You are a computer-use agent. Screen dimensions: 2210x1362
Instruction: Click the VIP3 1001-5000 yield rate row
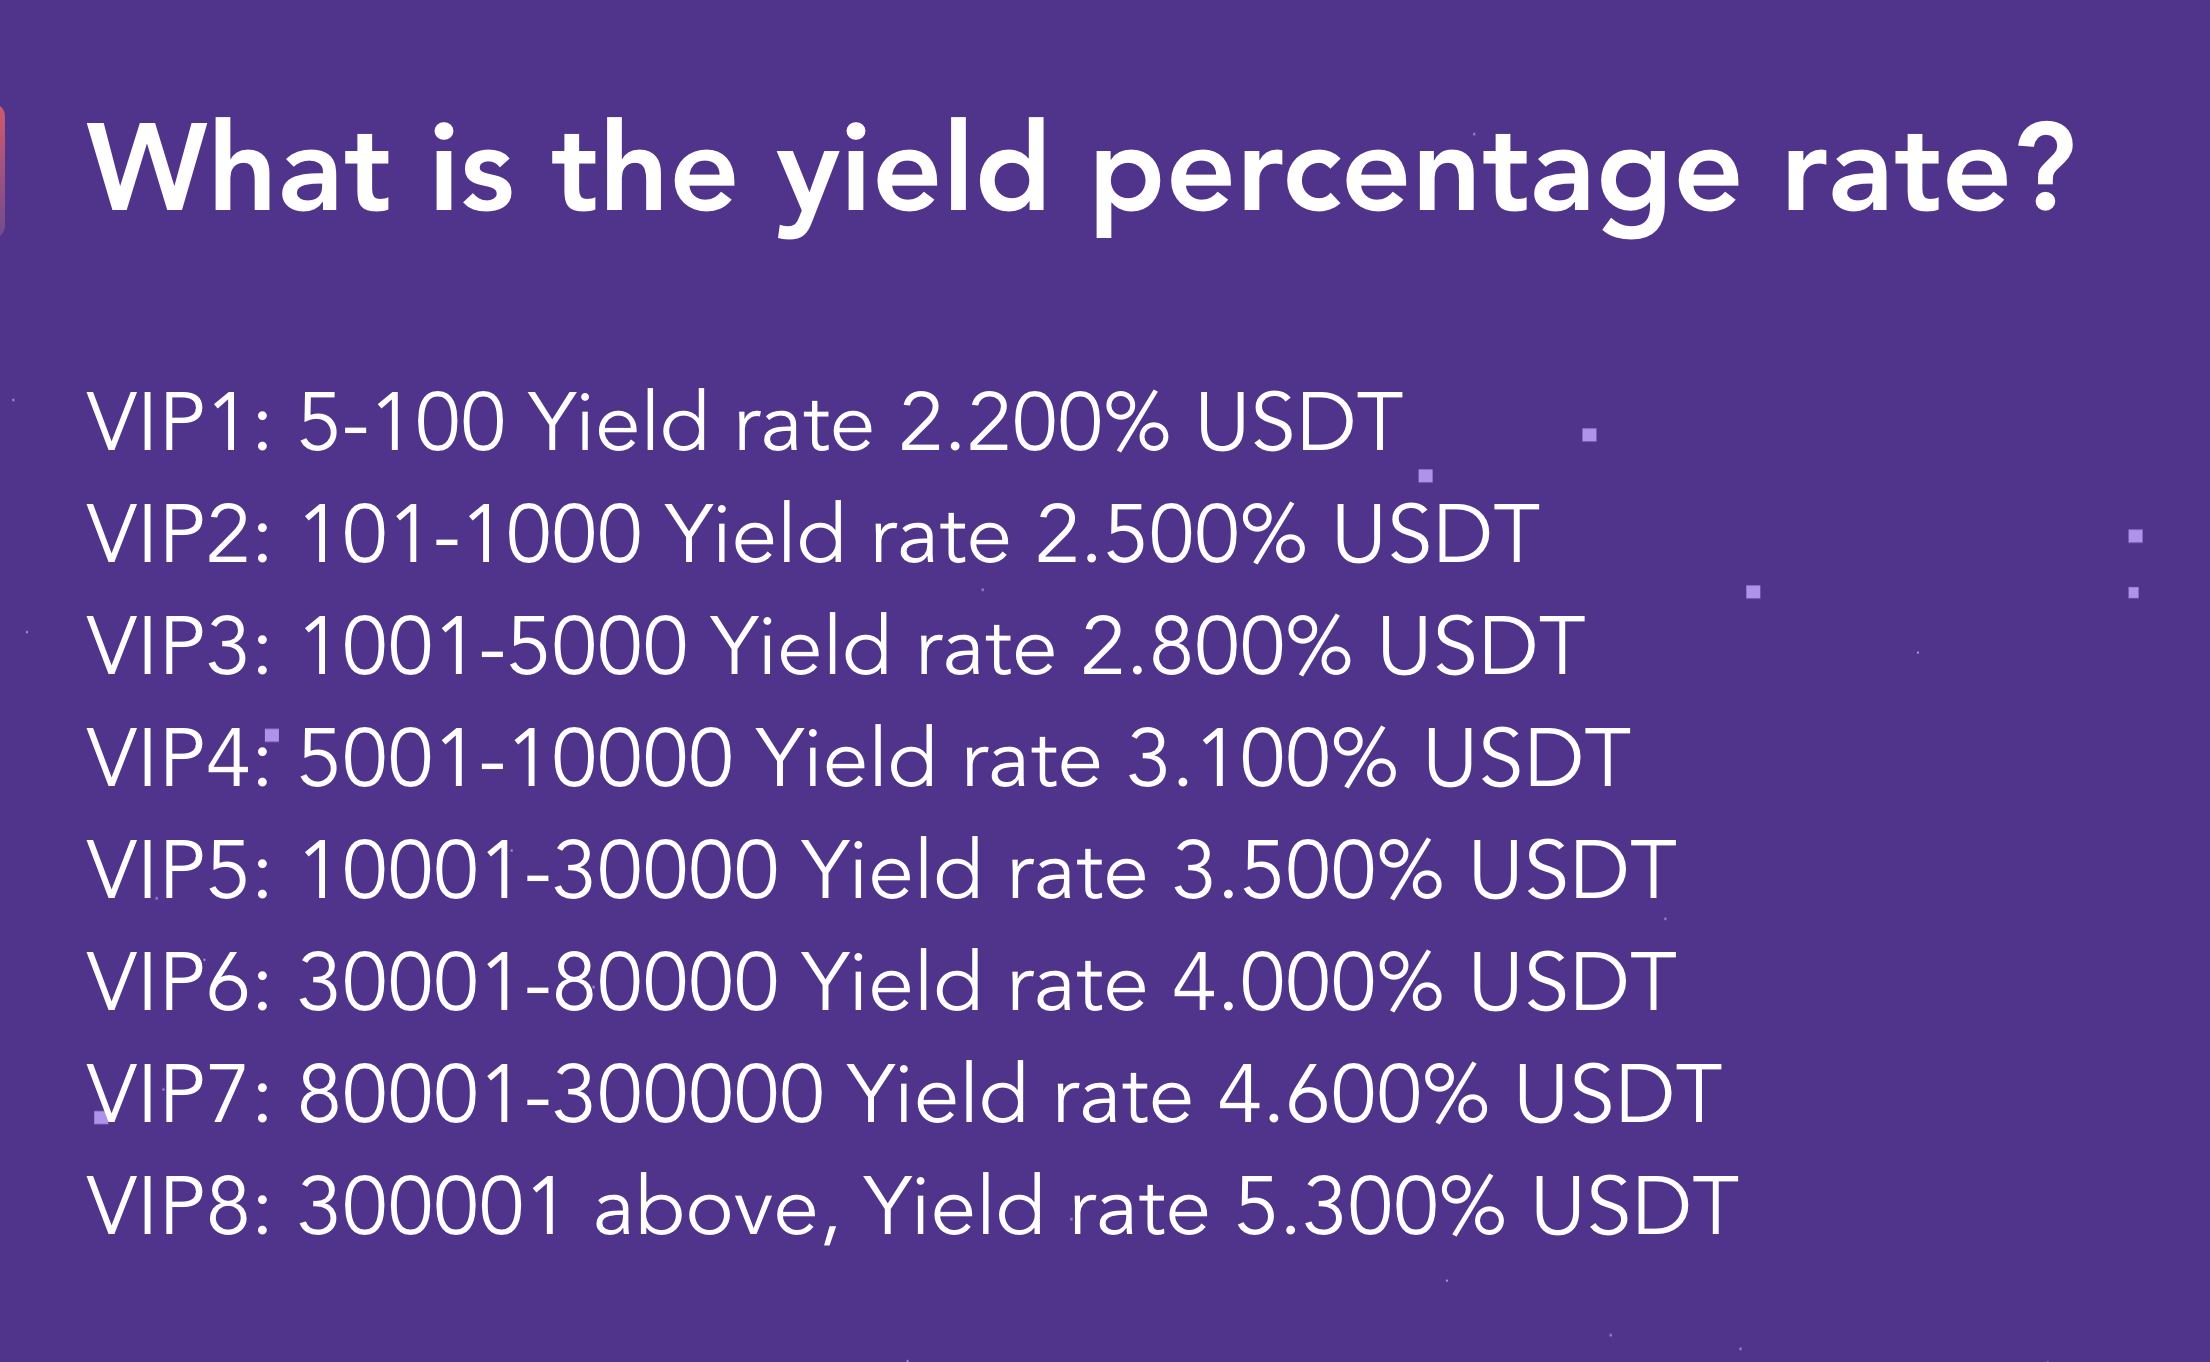pos(836,646)
